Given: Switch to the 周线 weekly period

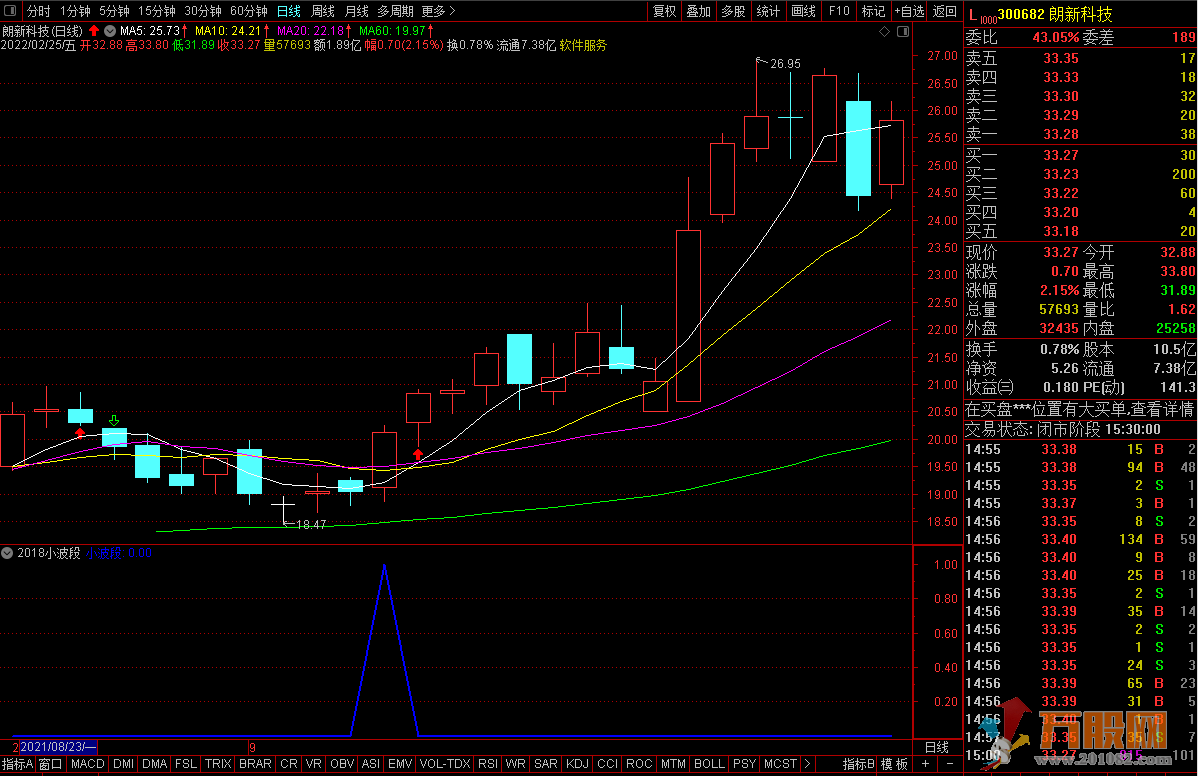Looking at the screenshot, I should (323, 11).
